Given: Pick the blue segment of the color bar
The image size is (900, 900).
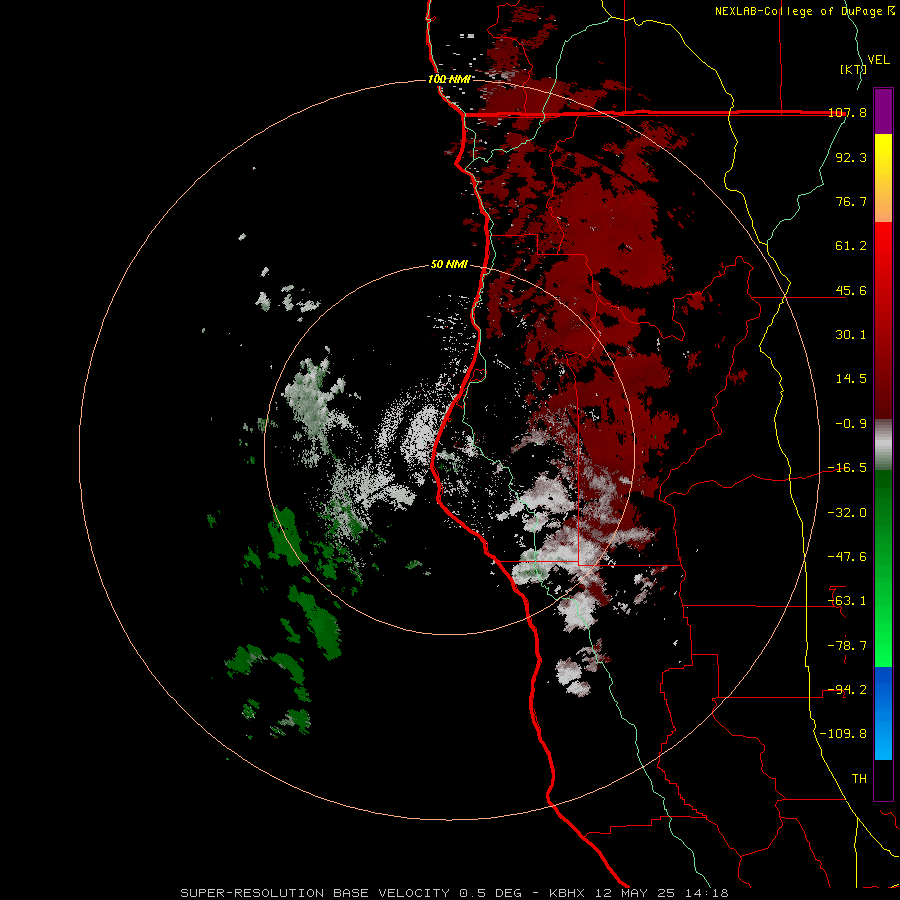Looking at the screenshot, I should click(883, 713).
